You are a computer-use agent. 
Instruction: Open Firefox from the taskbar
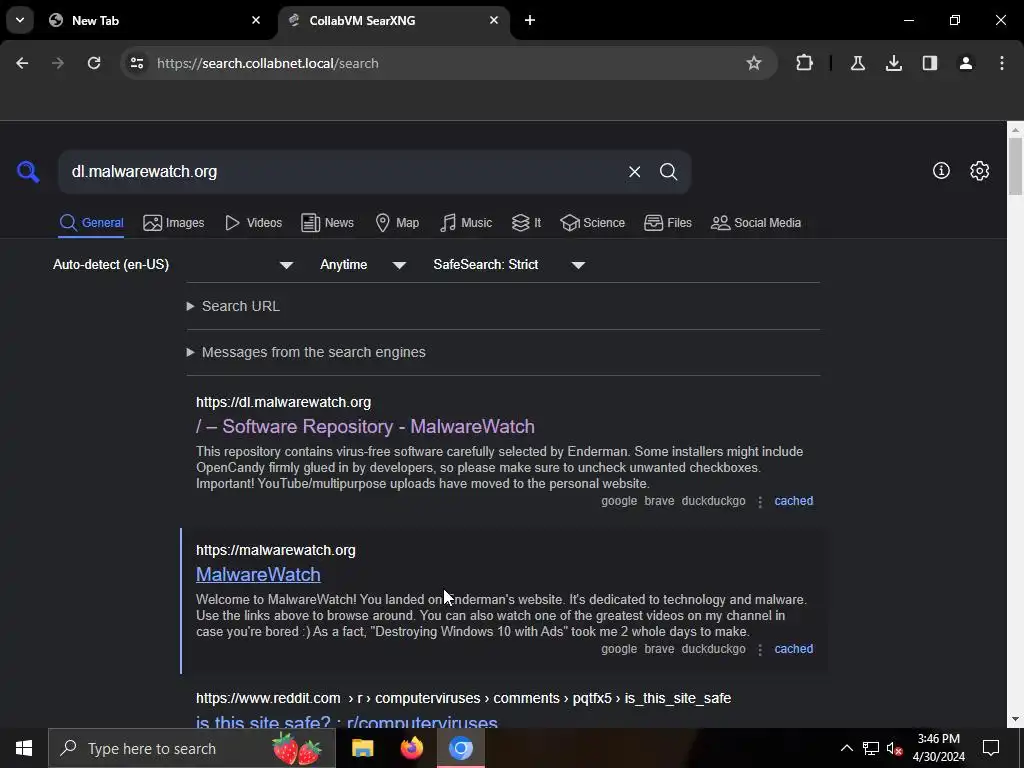coord(411,748)
